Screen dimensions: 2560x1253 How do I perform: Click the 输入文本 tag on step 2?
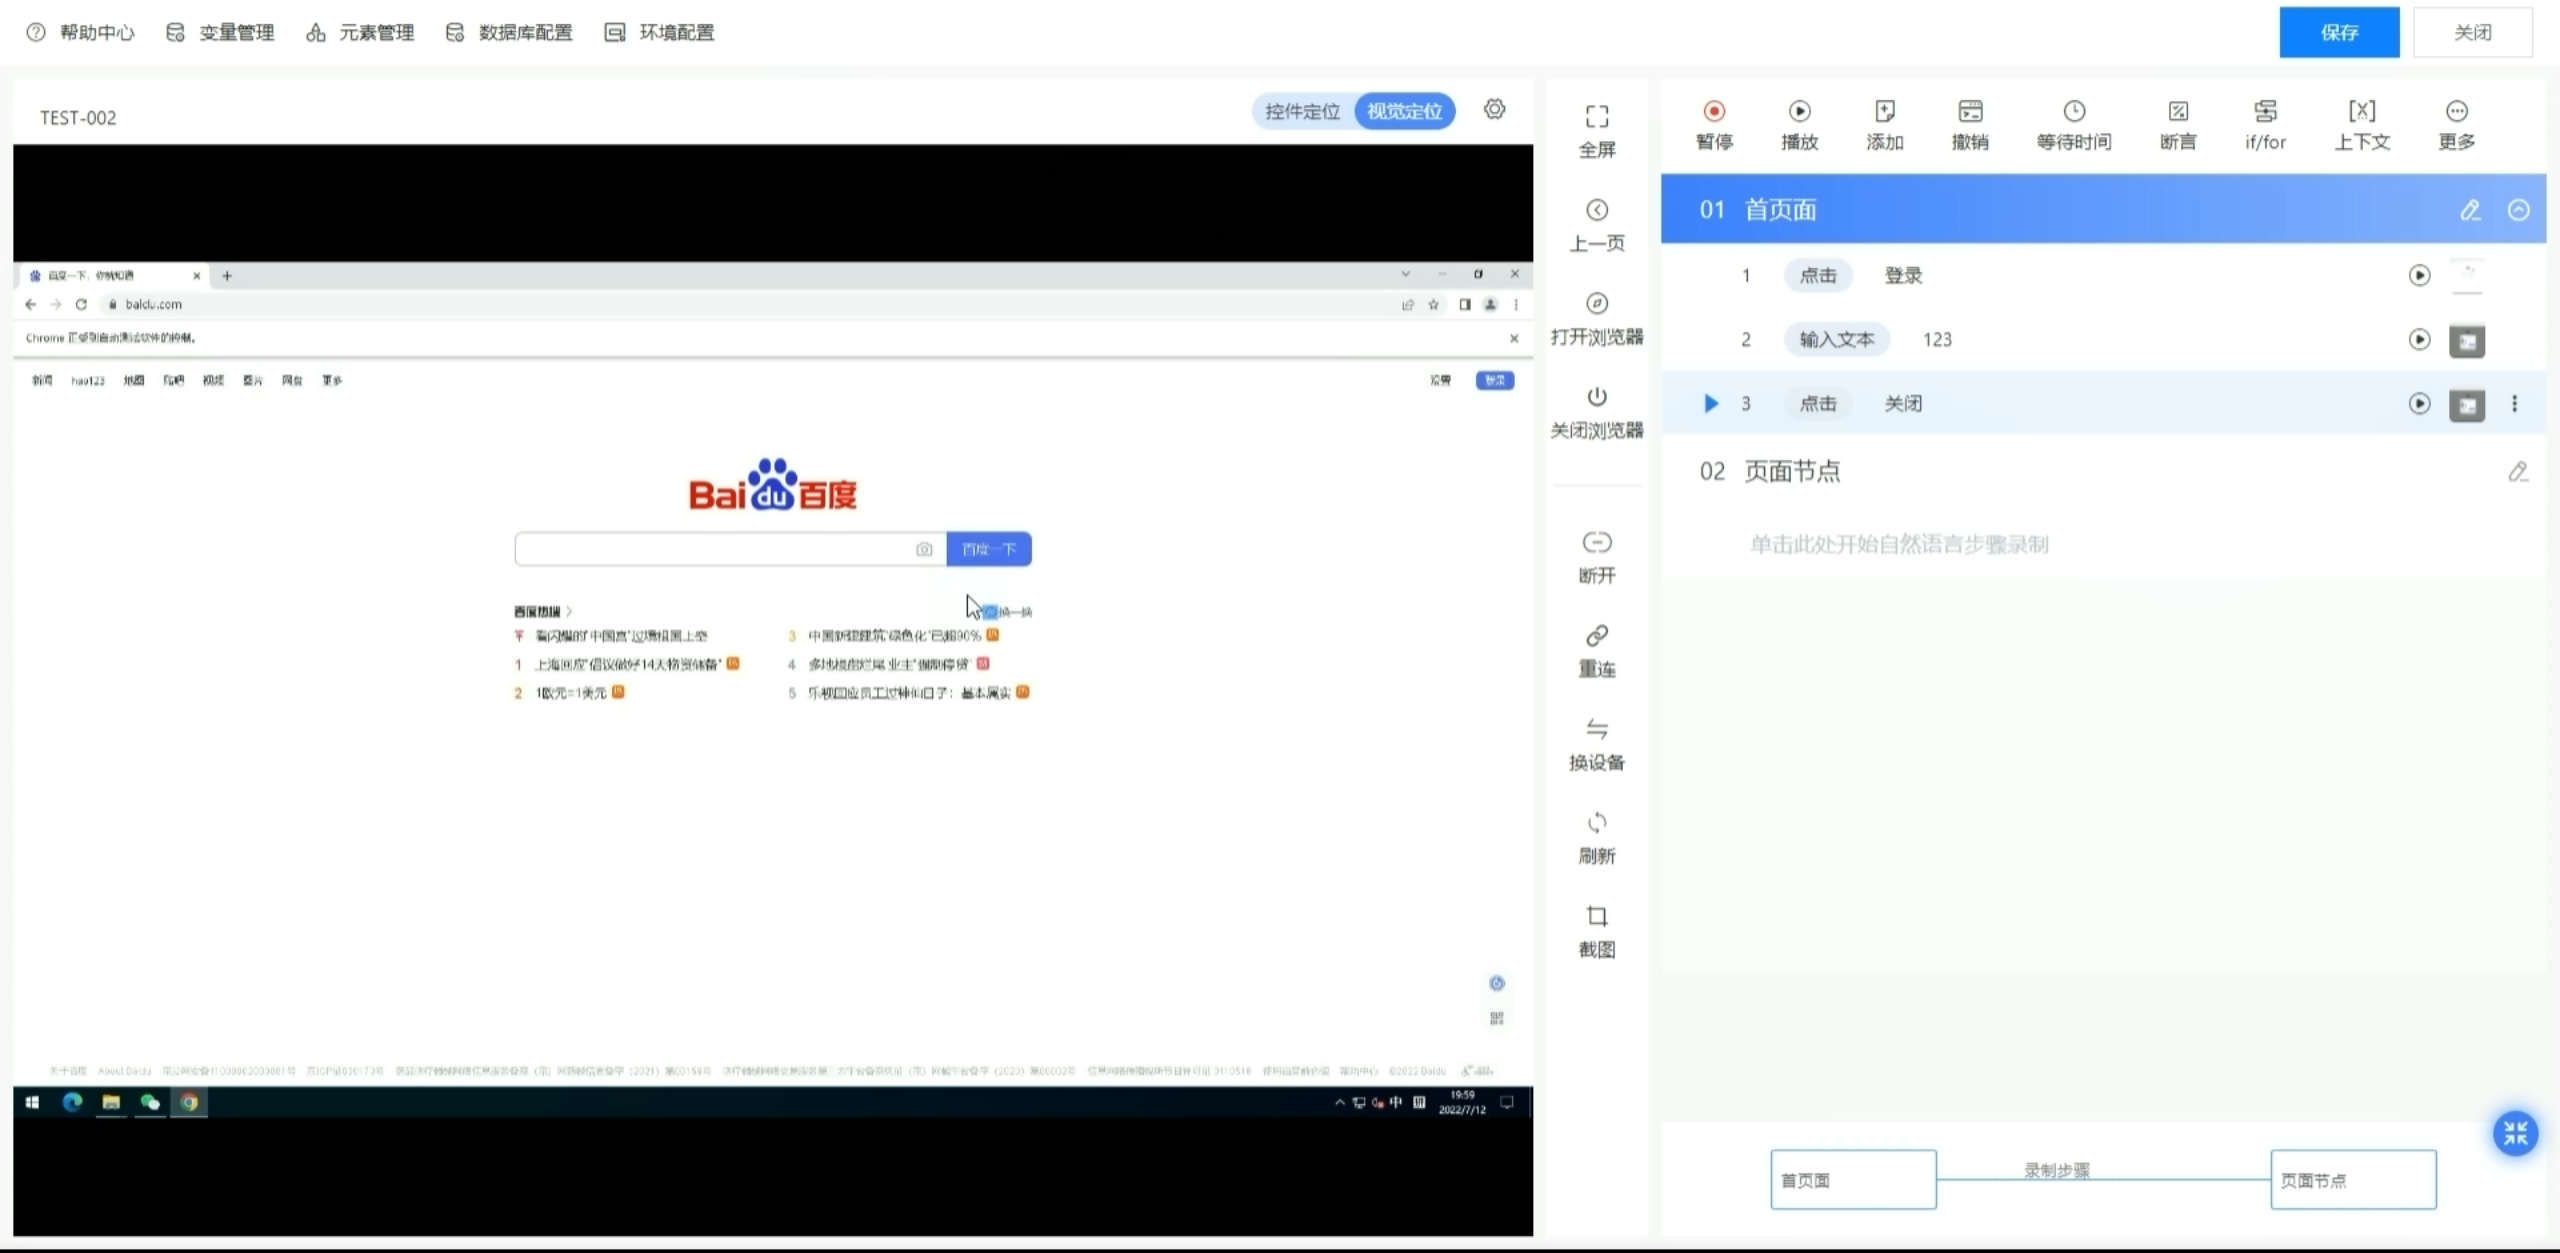click(1837, 340)
